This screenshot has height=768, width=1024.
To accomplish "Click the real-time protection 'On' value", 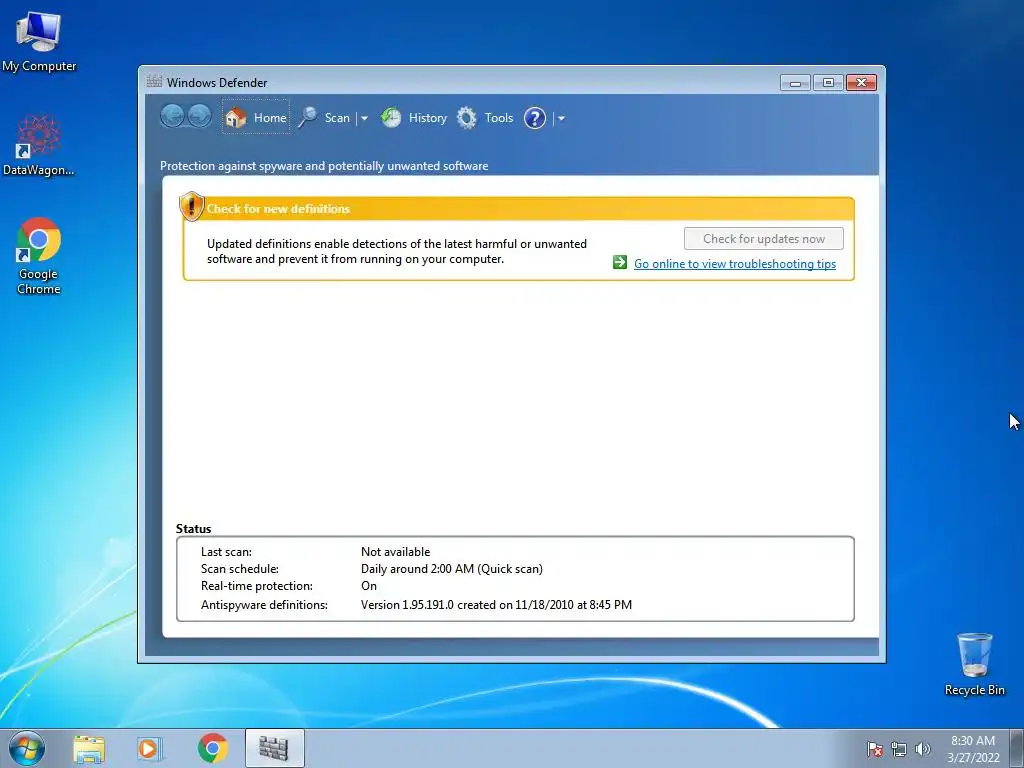I will [x=368, y=586].
